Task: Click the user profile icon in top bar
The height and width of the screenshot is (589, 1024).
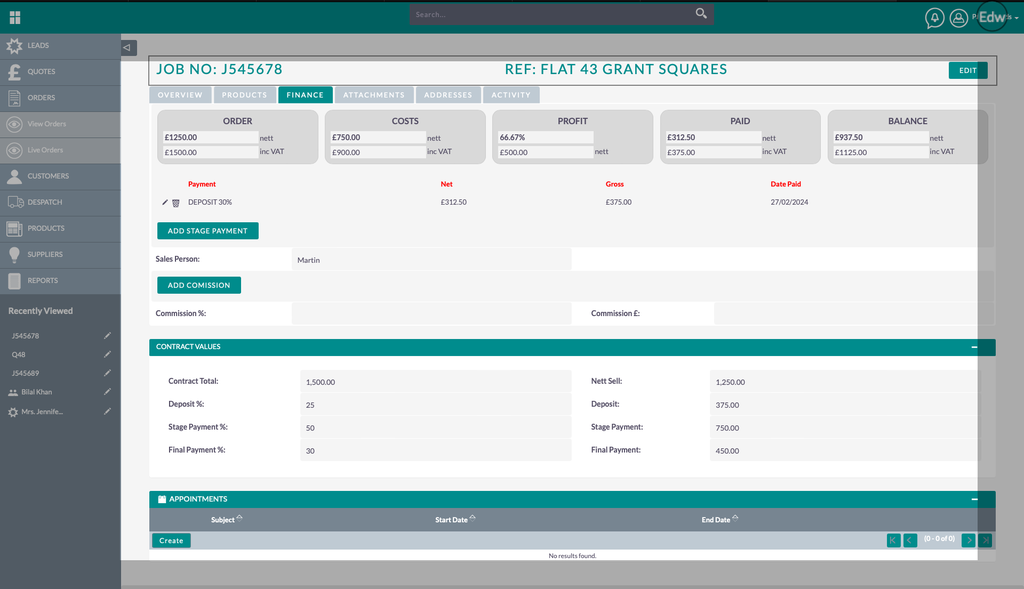Action: [x=957, y=19]
